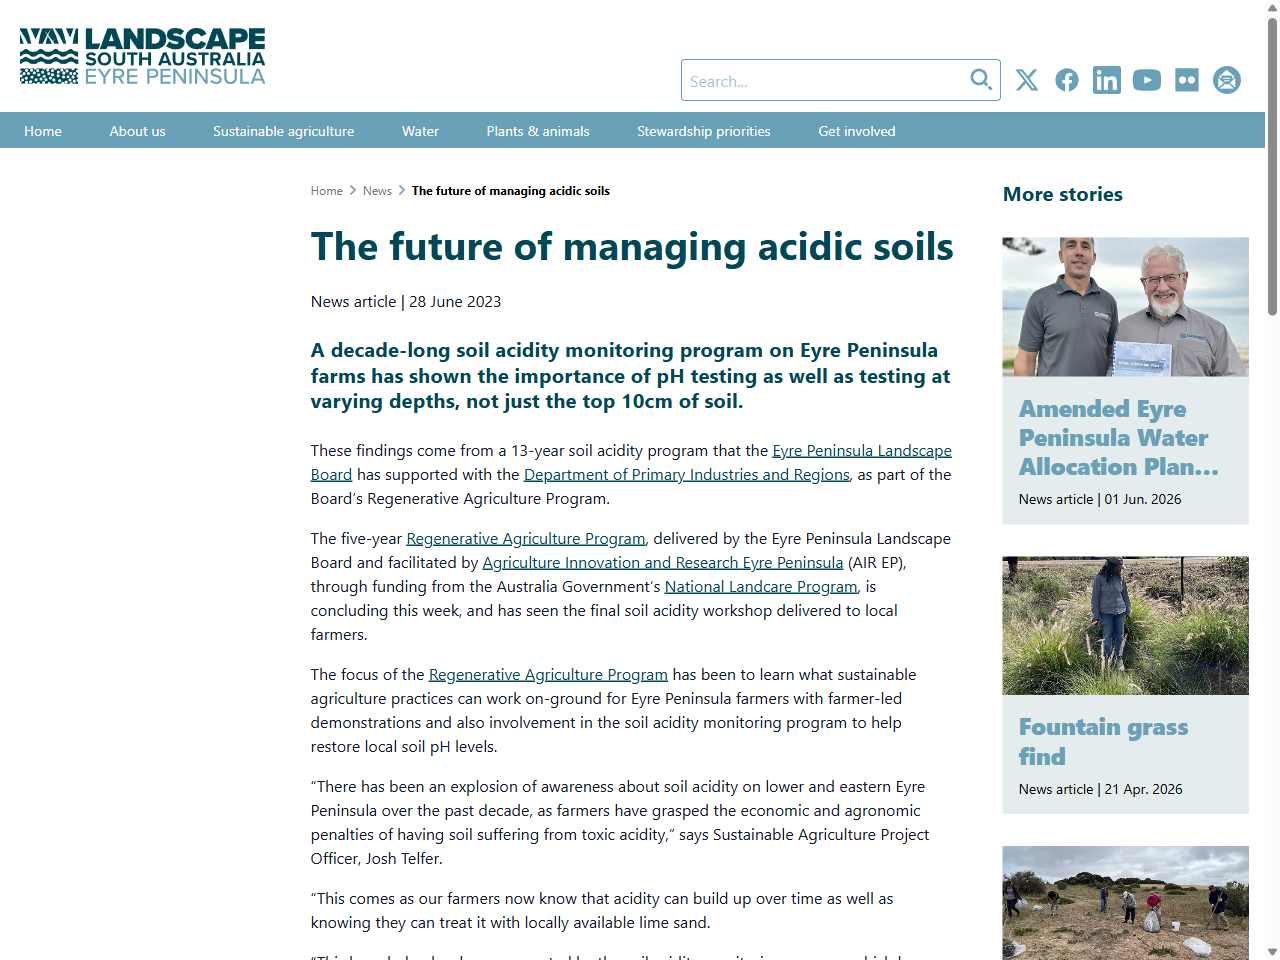1280x960 pixels.
Task: Open the newsletter envelope icon
Action: click(1227, 80)
